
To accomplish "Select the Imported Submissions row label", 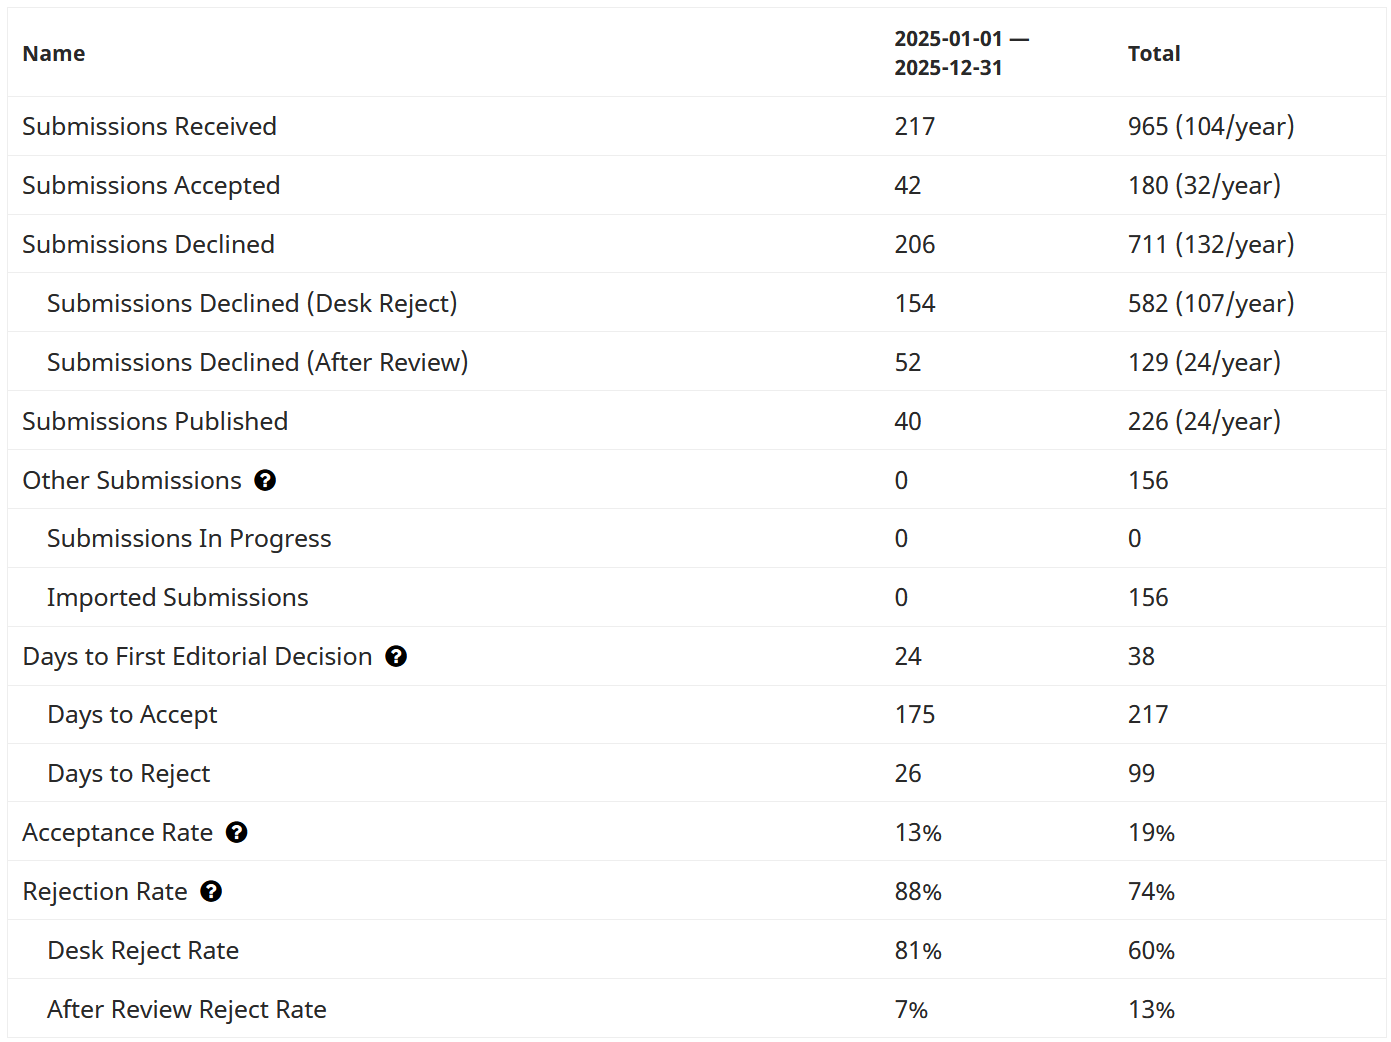I will pyautogui.click(x=178, y=598).
